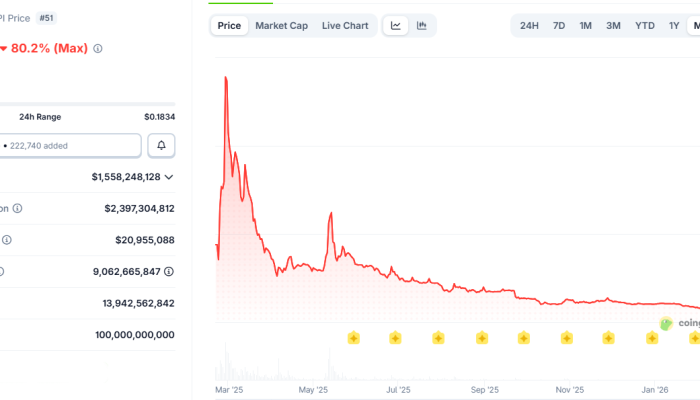This screenshot has width=700, height=400.
Task: Click first yellow news marker on chart
Action: click(x=353, y=338)
